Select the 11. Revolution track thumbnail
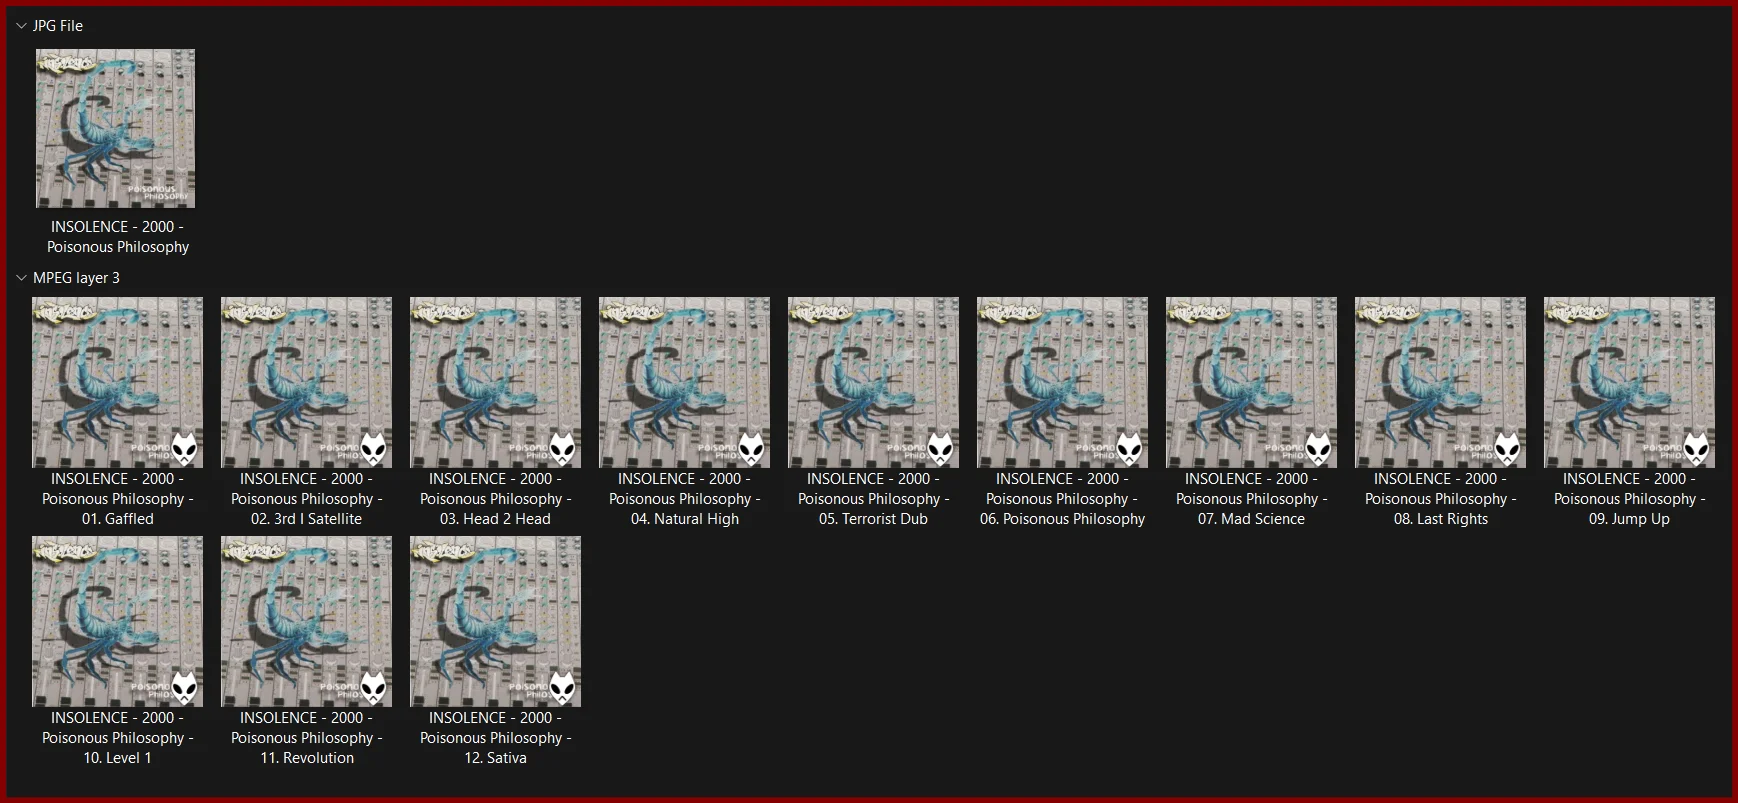The height and width of the screenshot is (803, 1738). pyautogui.click(x=306, y=621)
